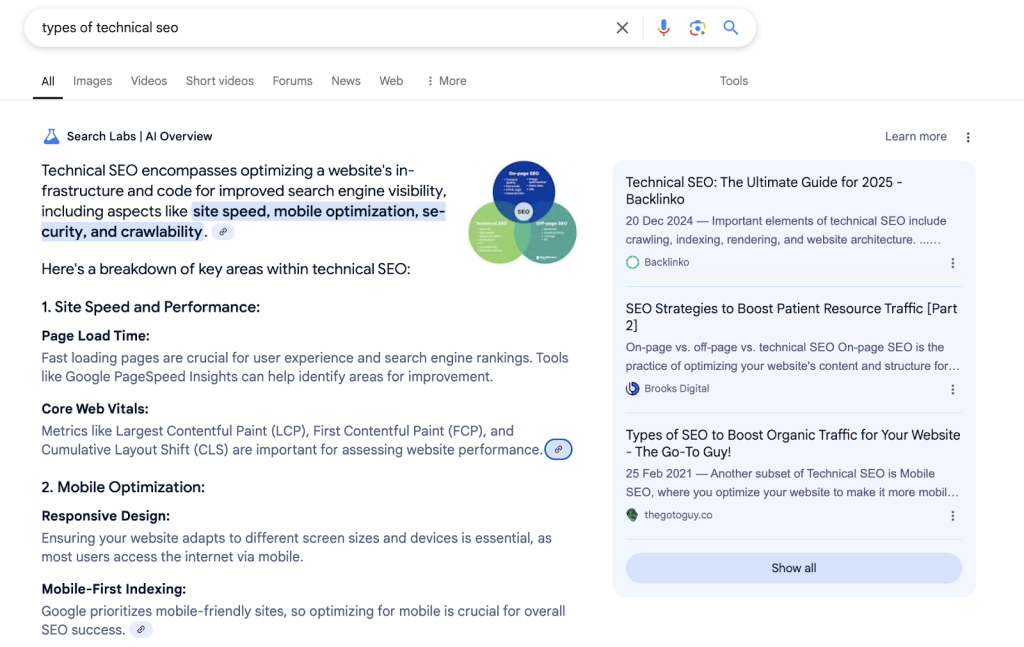Click the thegotoguy.co site icon
The image size is (1024, 647).
pos(631,514)
